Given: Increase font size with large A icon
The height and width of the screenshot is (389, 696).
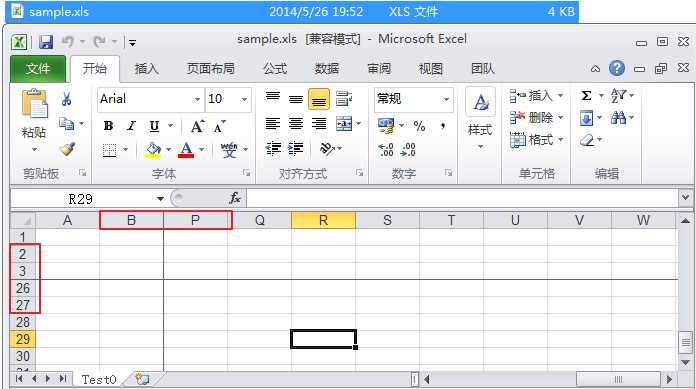Looking at the screenshot, I should (198, 127).
